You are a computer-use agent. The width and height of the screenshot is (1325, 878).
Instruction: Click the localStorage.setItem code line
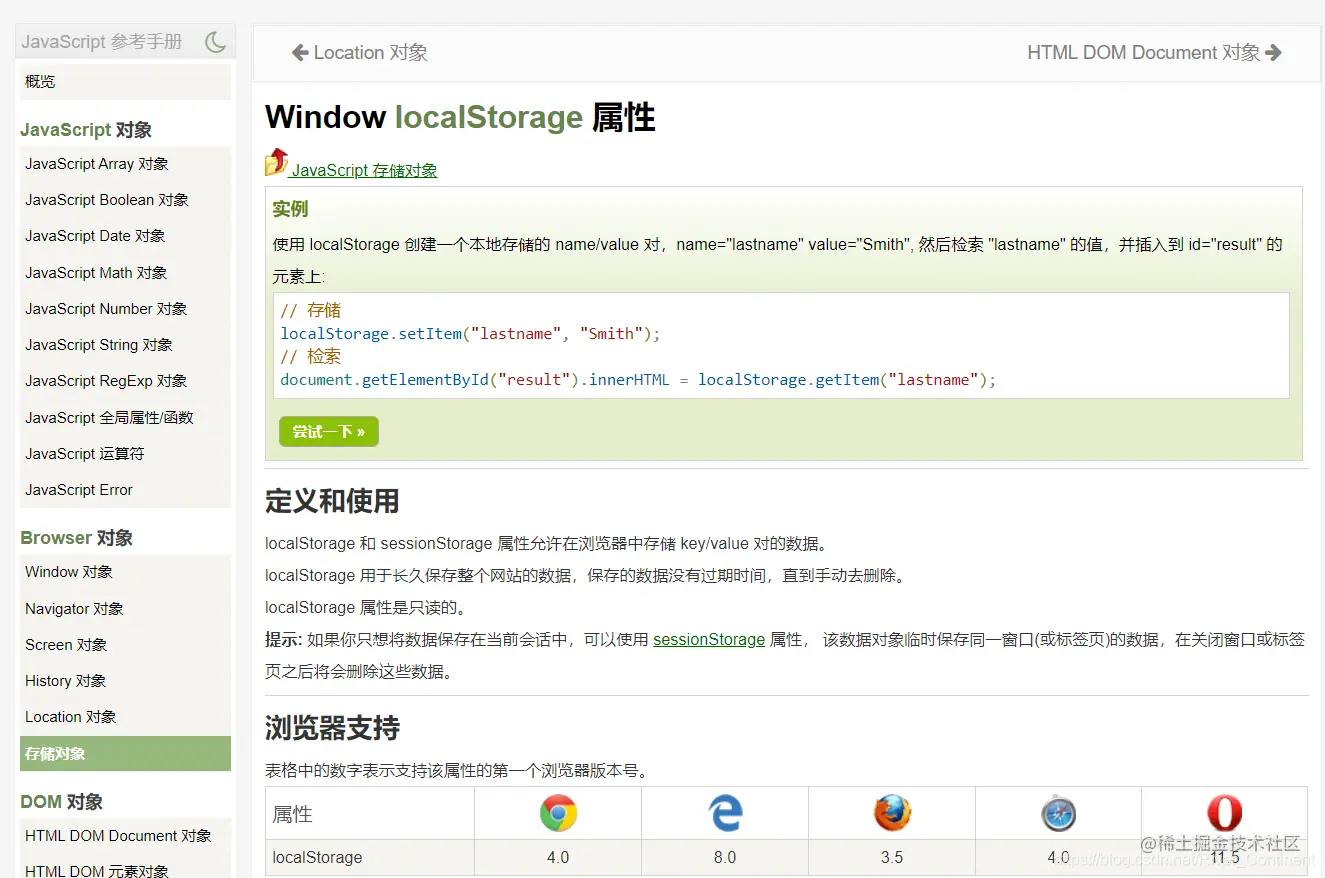click(470, 334)
